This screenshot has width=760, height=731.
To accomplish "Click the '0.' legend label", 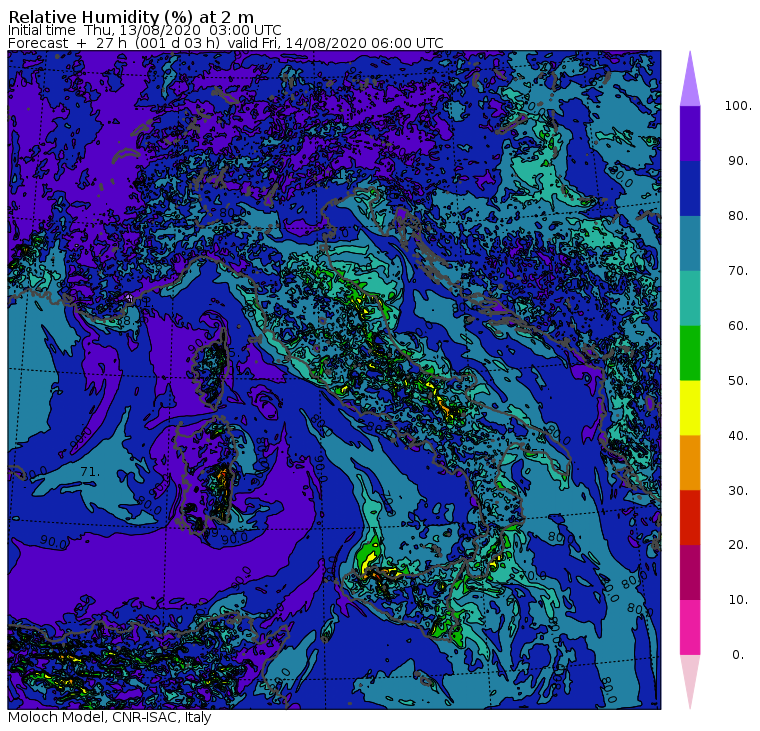I will (738, 655).
